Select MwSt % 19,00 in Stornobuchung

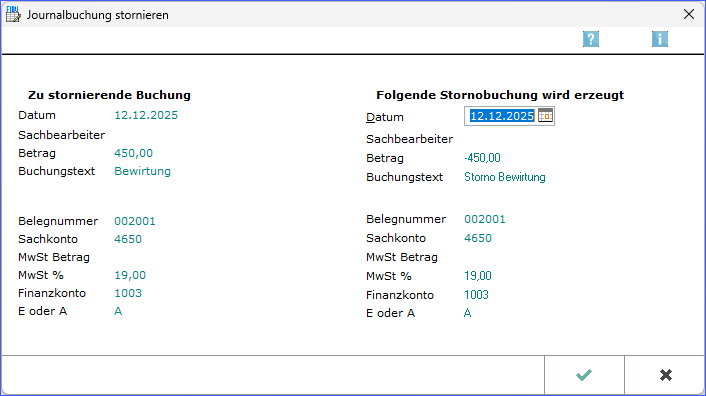[478, 276]
